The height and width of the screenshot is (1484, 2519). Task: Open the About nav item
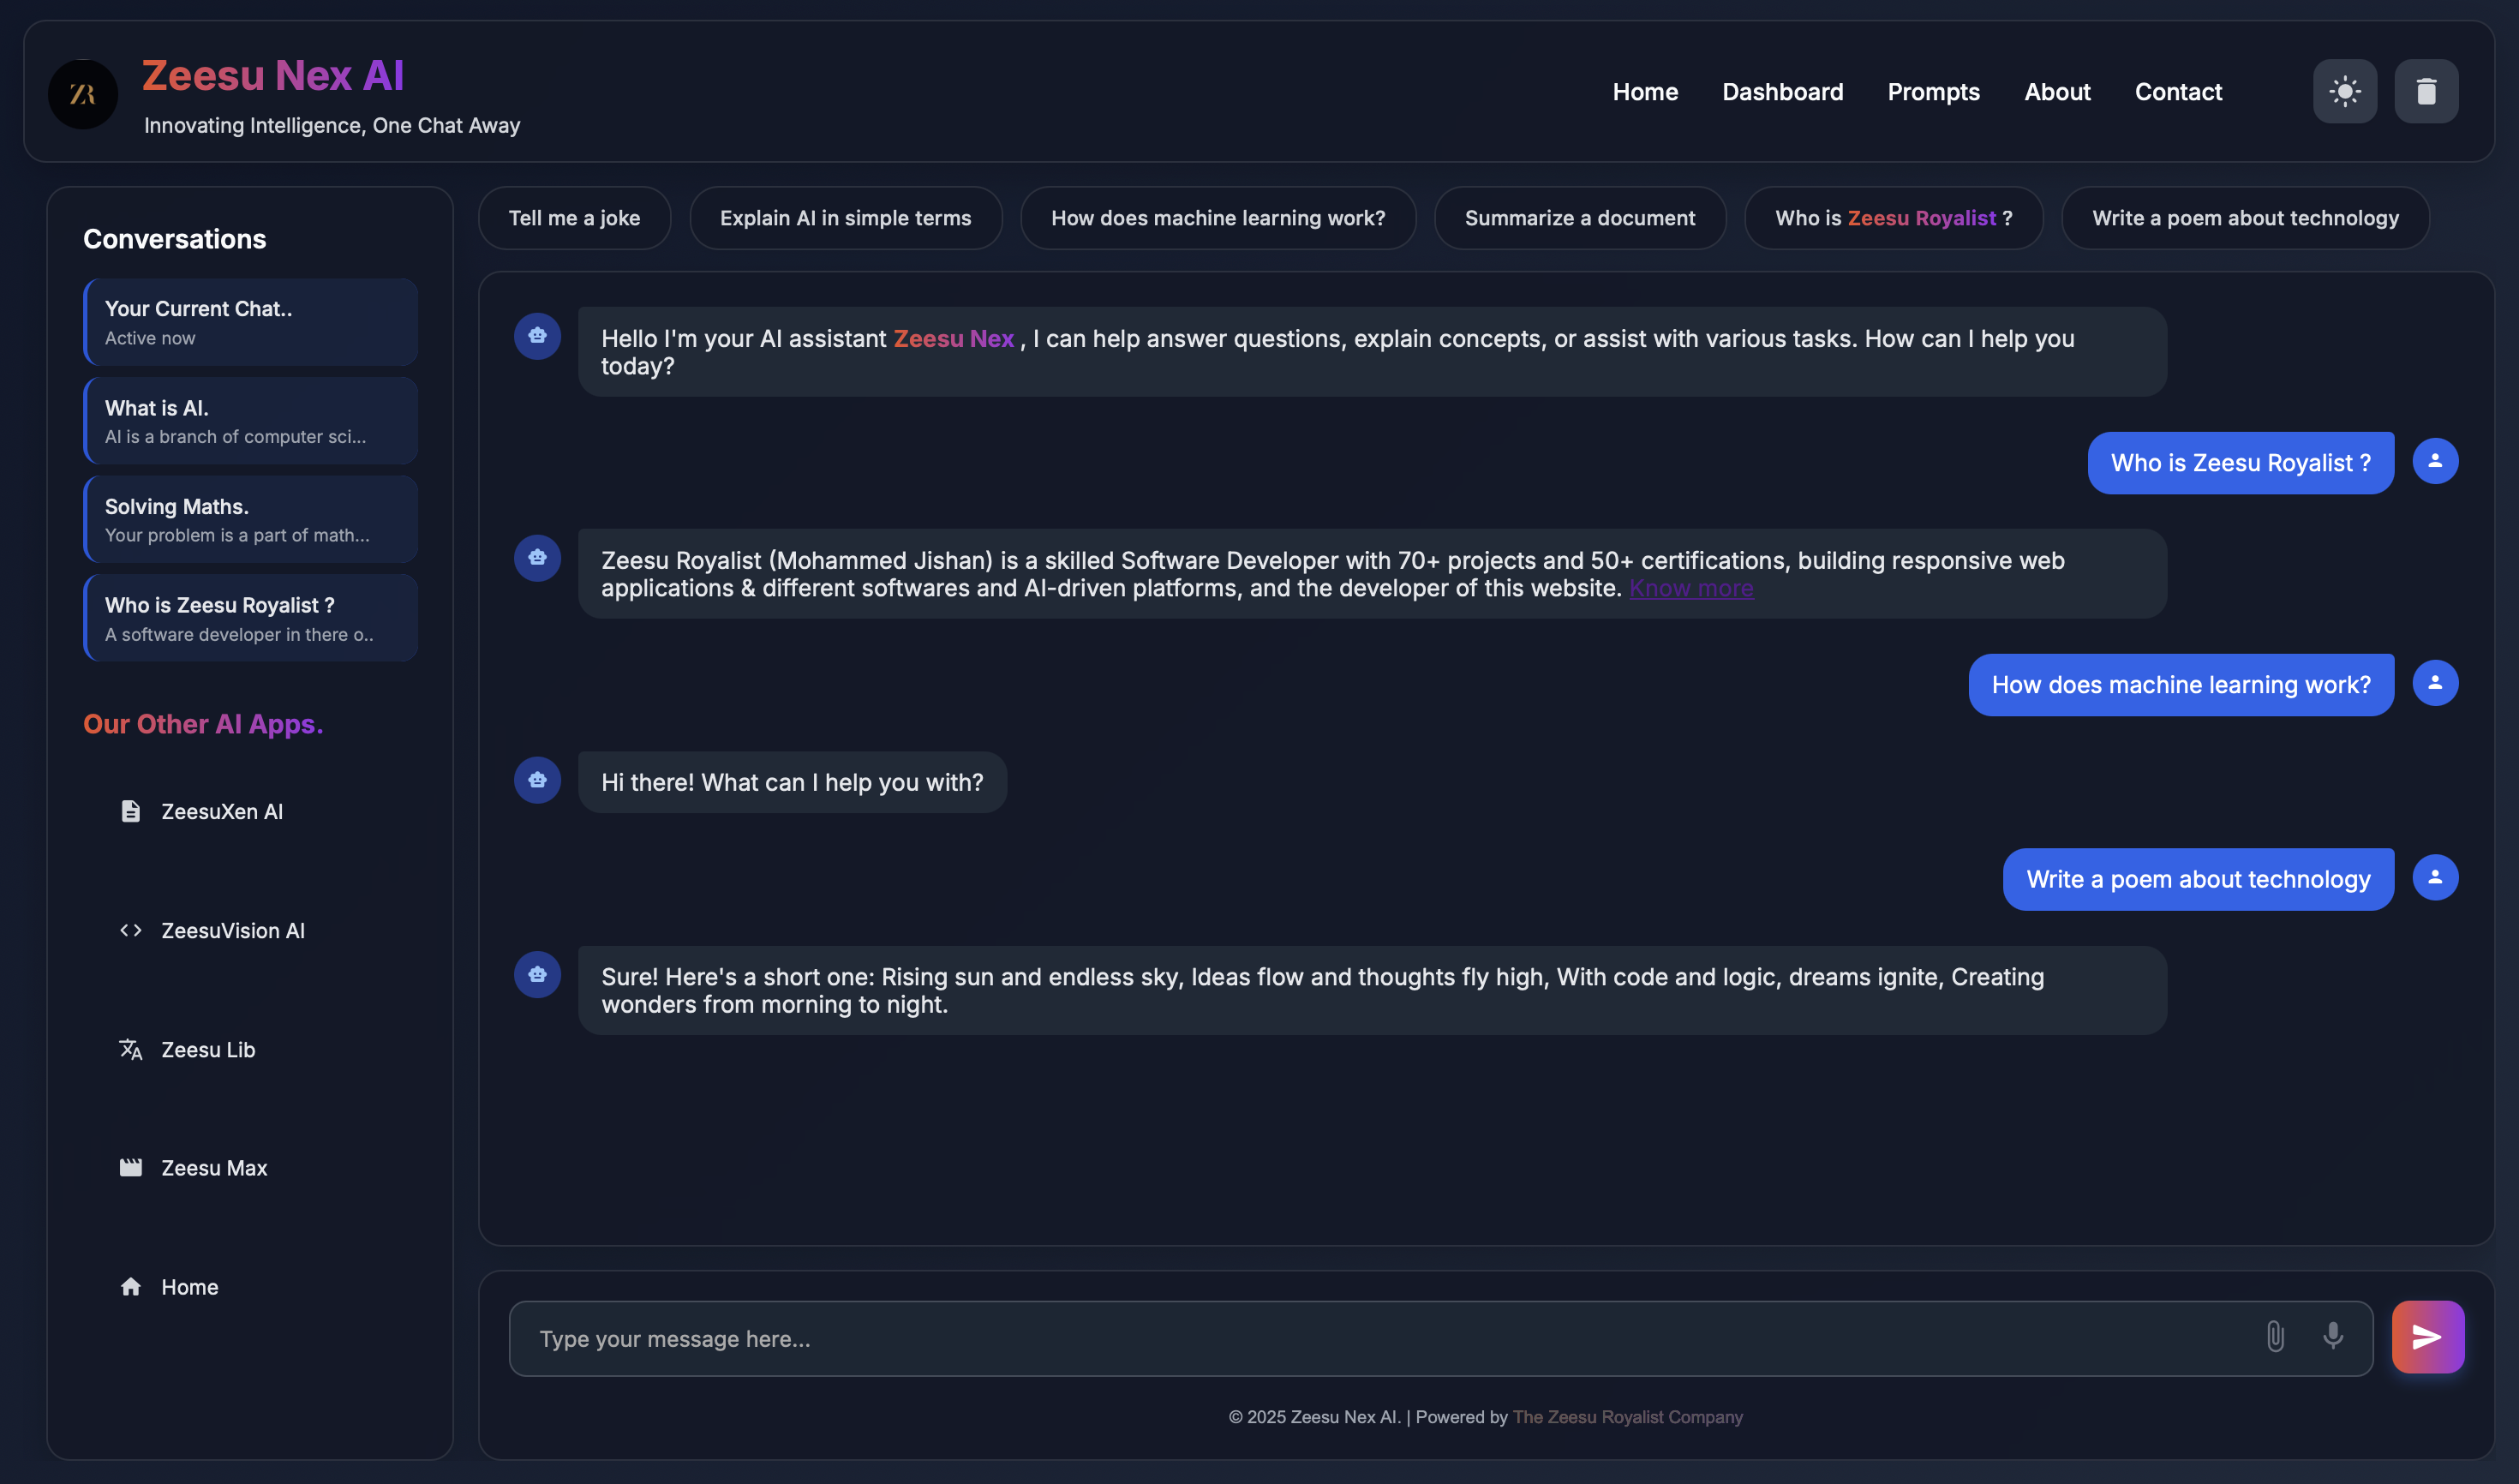pos(2057,92)
